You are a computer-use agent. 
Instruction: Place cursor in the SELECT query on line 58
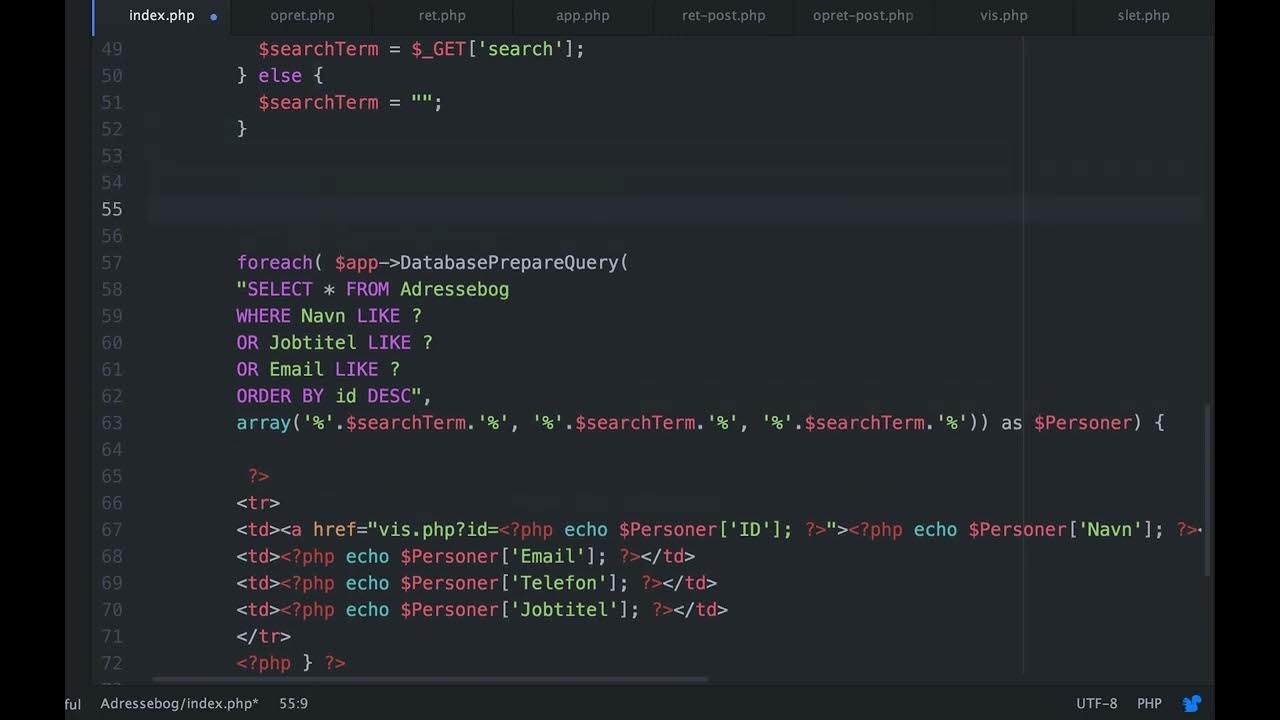coord(370,289)
